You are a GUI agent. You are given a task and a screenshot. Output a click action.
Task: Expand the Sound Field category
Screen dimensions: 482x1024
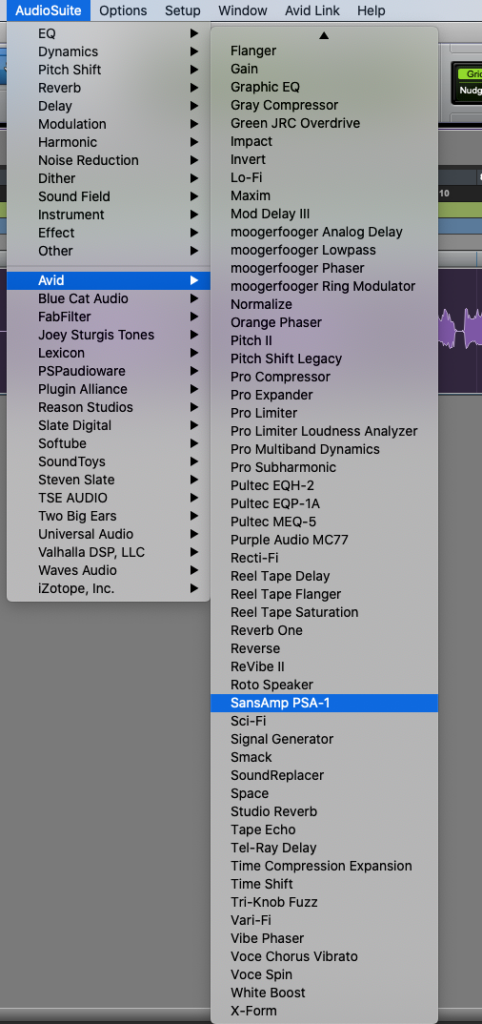pyautogui.click(x=108, y=197)
